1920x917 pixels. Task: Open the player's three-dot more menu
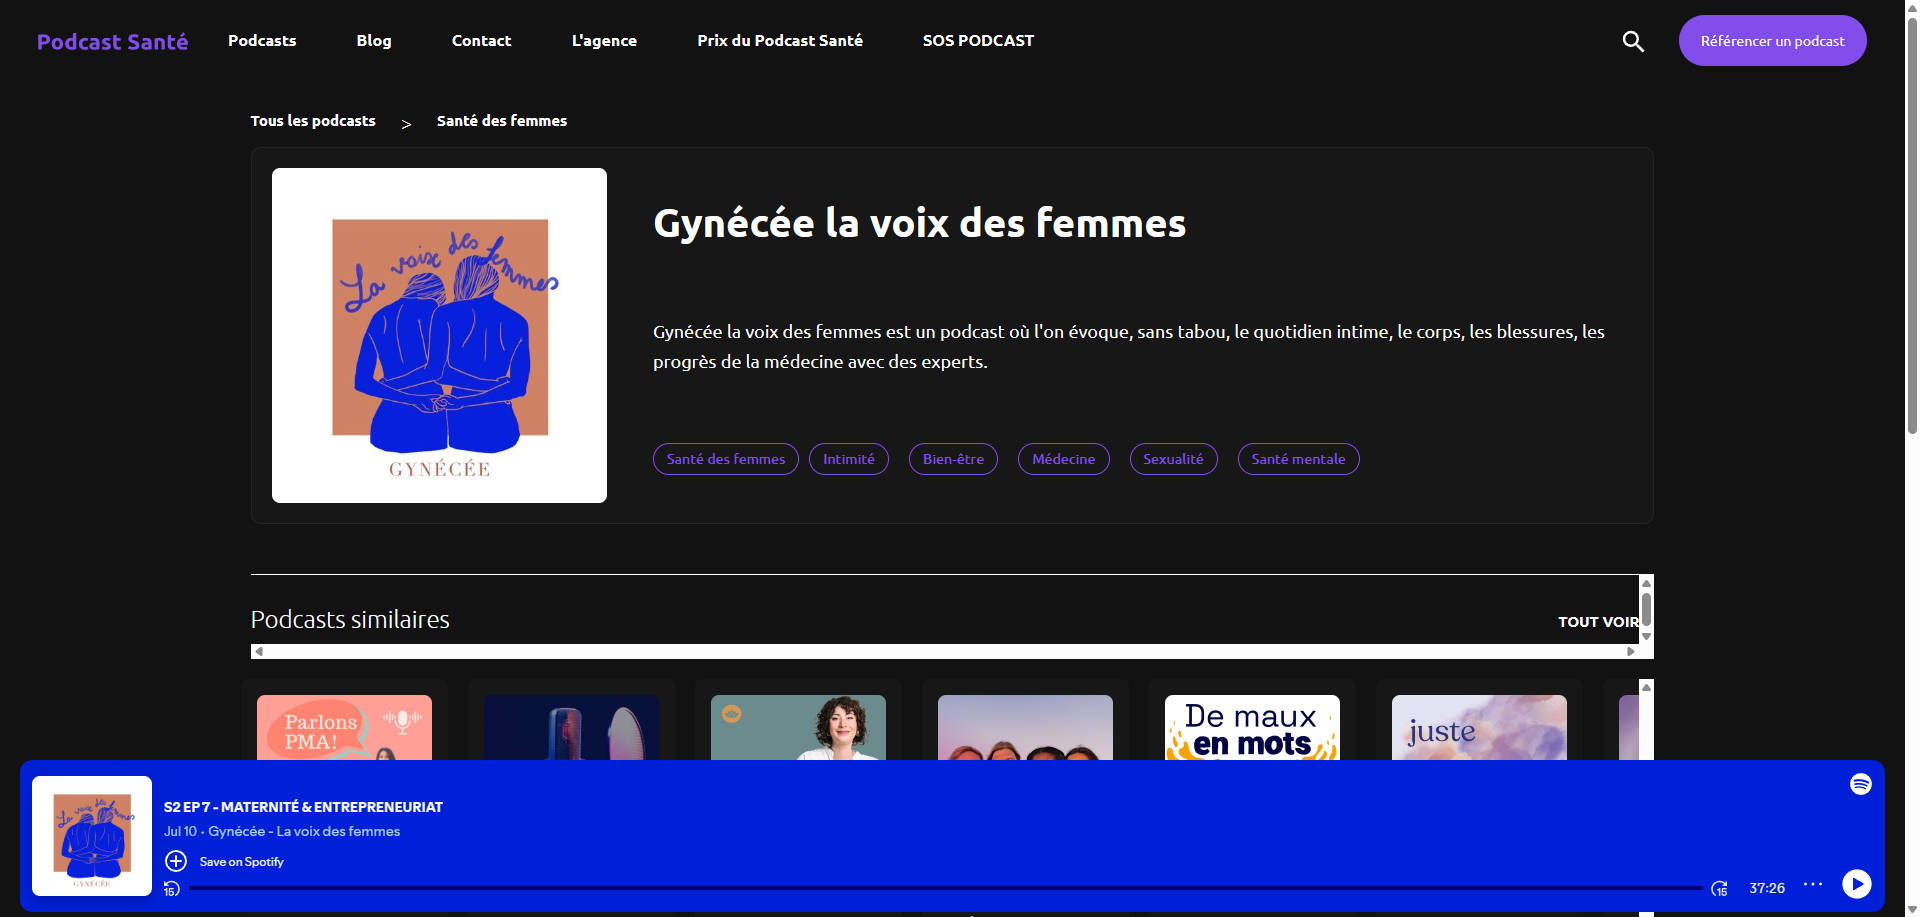pos(1812,885)
